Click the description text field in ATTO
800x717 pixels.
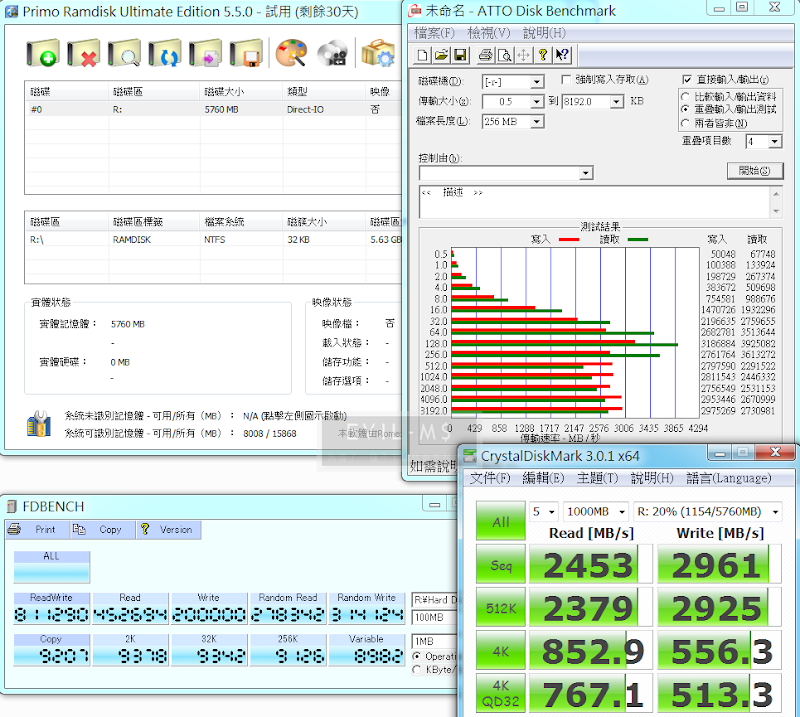(x=595, y=202)
